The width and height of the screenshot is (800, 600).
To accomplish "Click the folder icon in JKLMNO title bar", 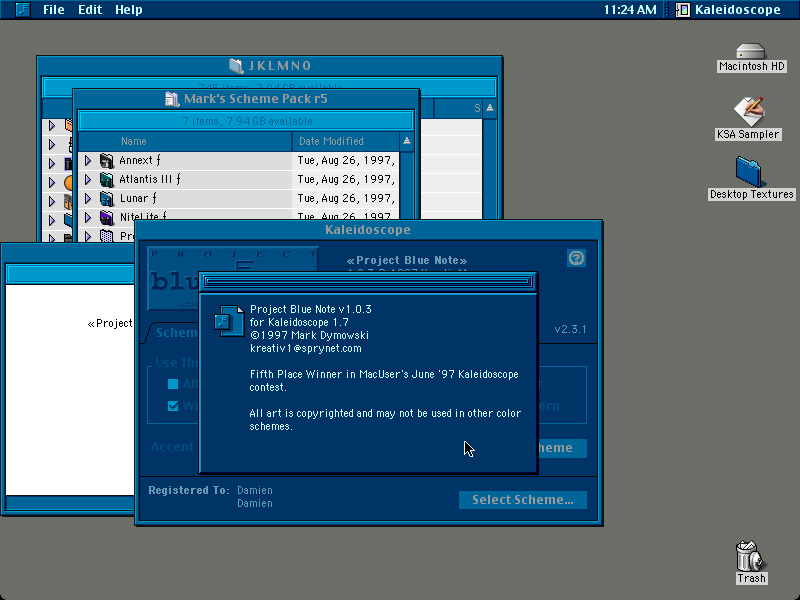I will 236,65.
